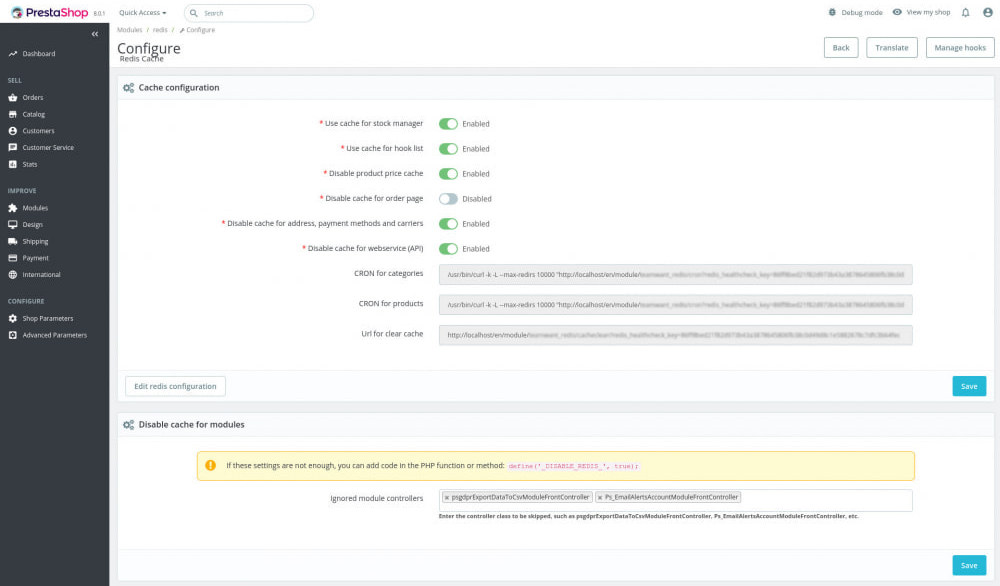Viewport: 1000px width, 586px height.
Task: Click redis breadcrumb link
Action: click(160, 30)
